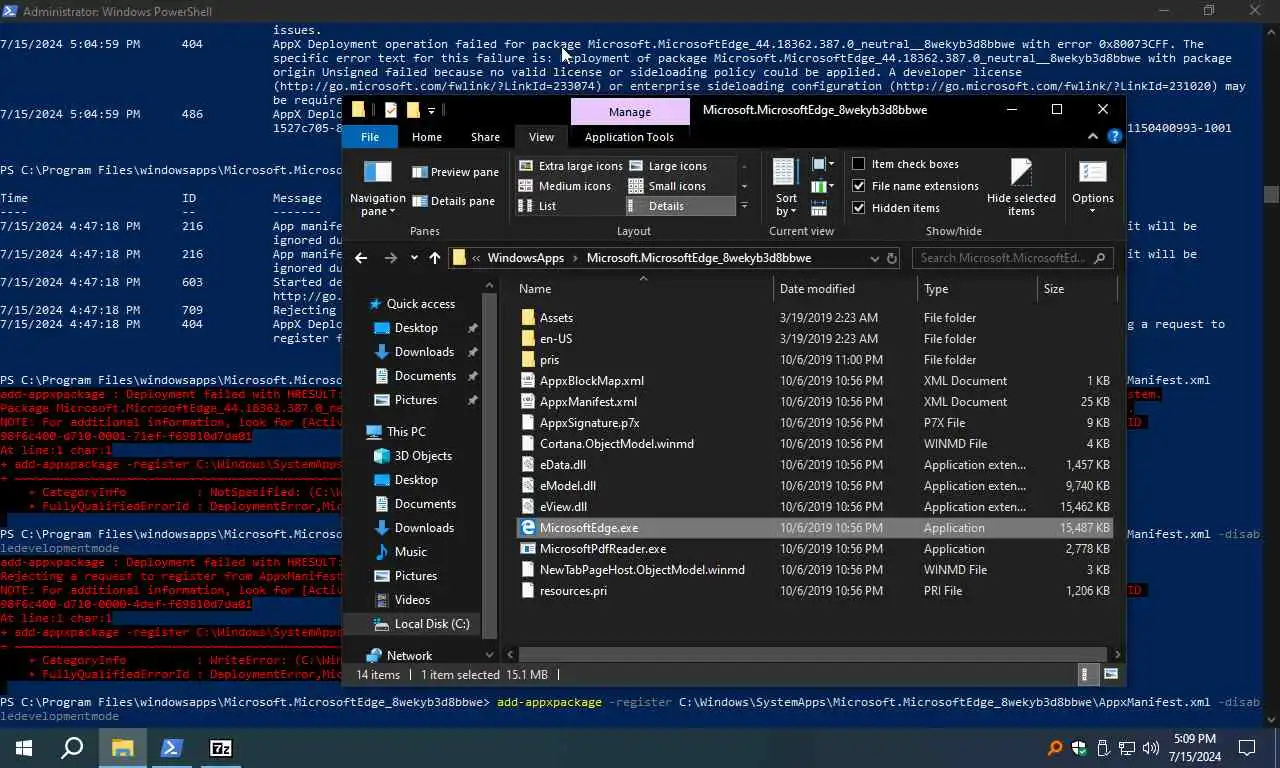Switch to the Home ribbon tab

point(426,137)
